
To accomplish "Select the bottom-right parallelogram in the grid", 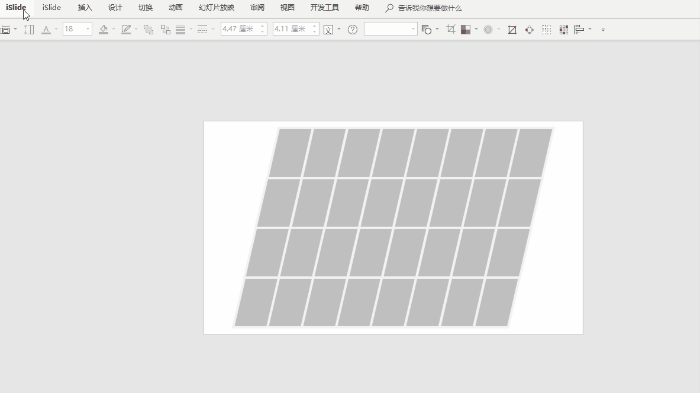I will pyautogui.click(x=496, y=302).
